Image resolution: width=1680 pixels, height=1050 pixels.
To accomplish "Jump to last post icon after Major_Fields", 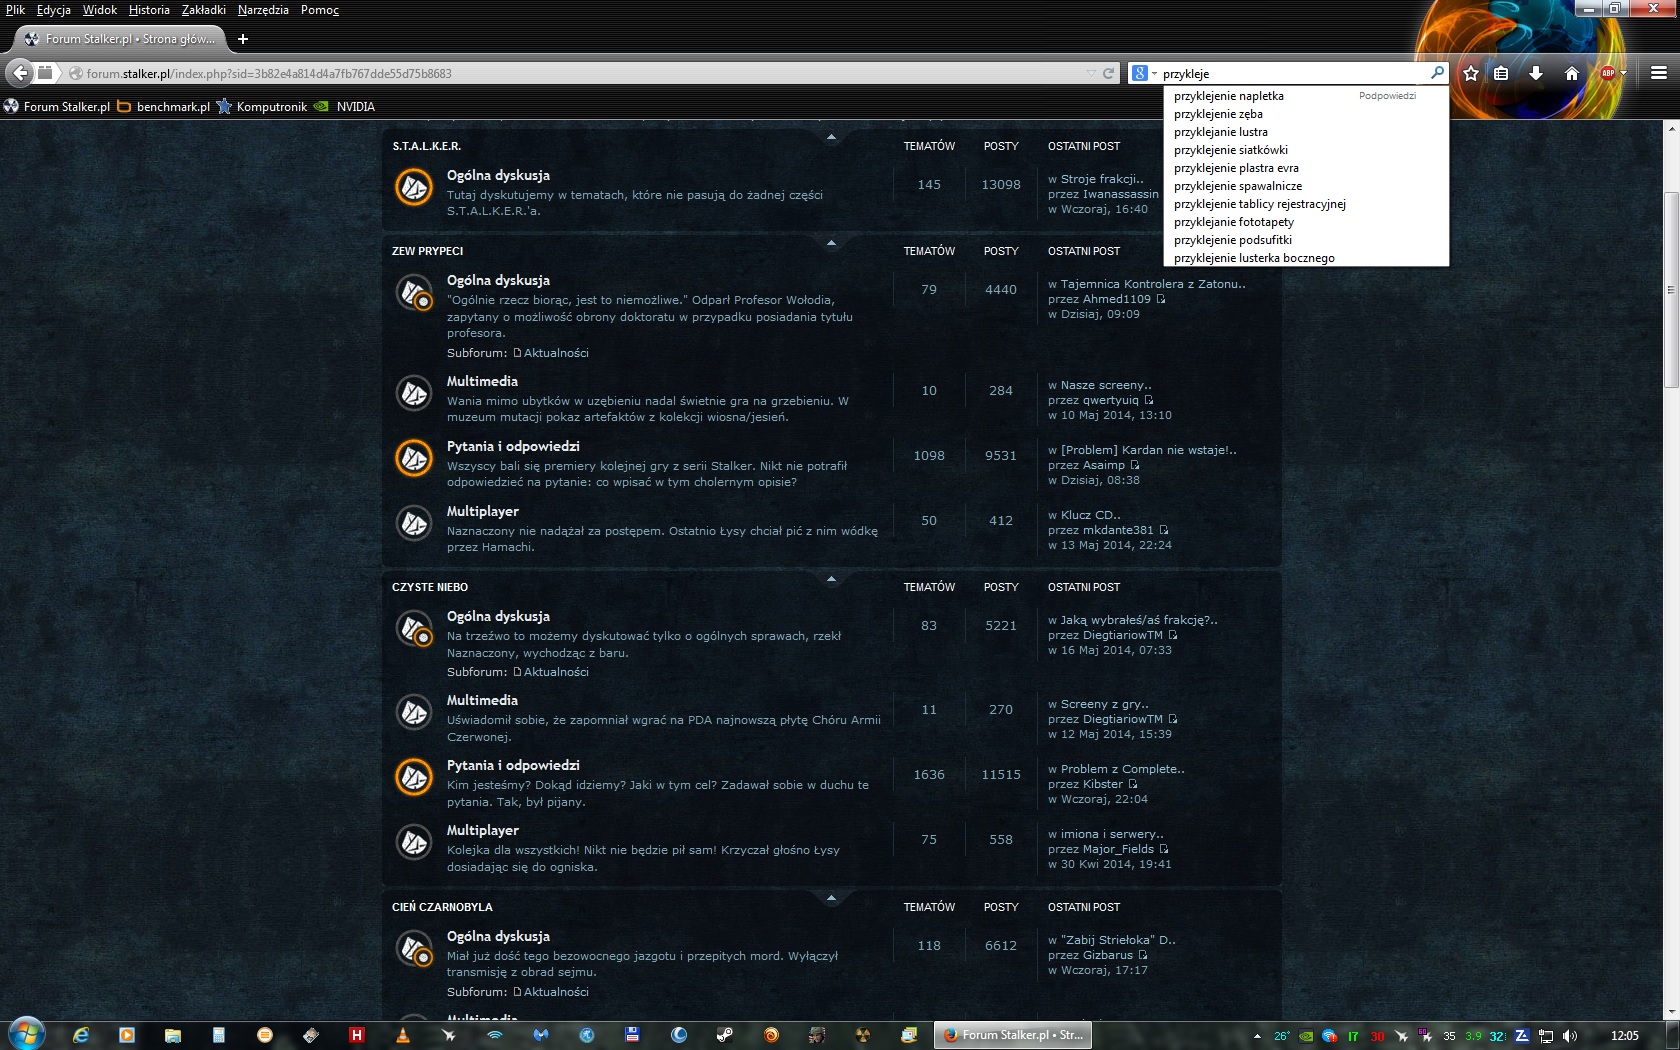I will coord(1164,849).
